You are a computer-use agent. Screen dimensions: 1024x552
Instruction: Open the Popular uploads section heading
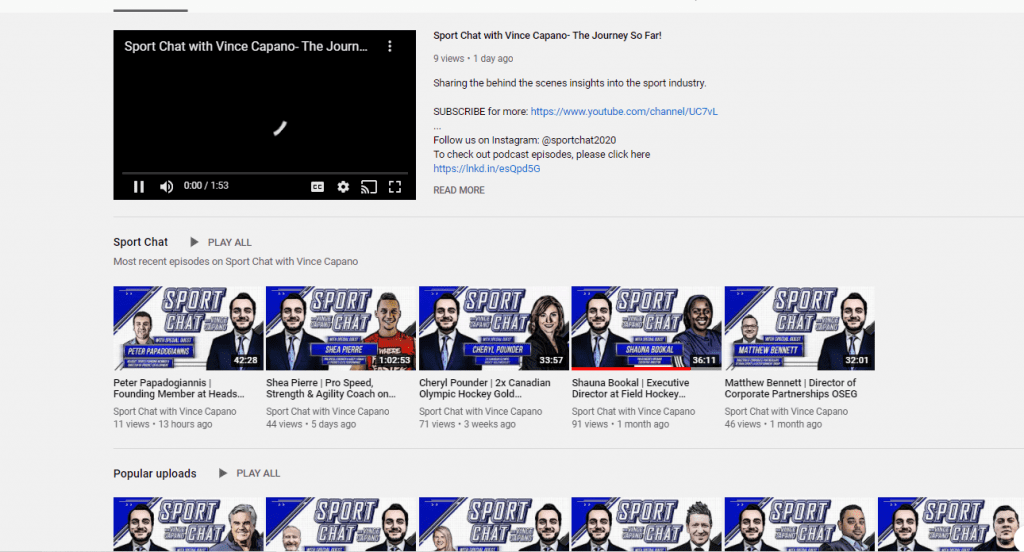[155, 473]
